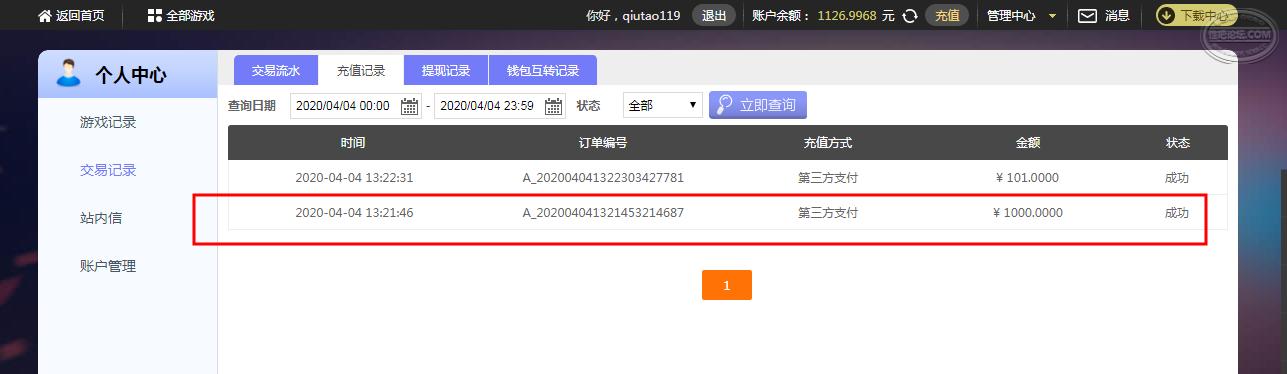Click 第三方支付 in the ¥1000 row
The height and width of the screenshot is (374, 1287).
(x=828, y=213)
